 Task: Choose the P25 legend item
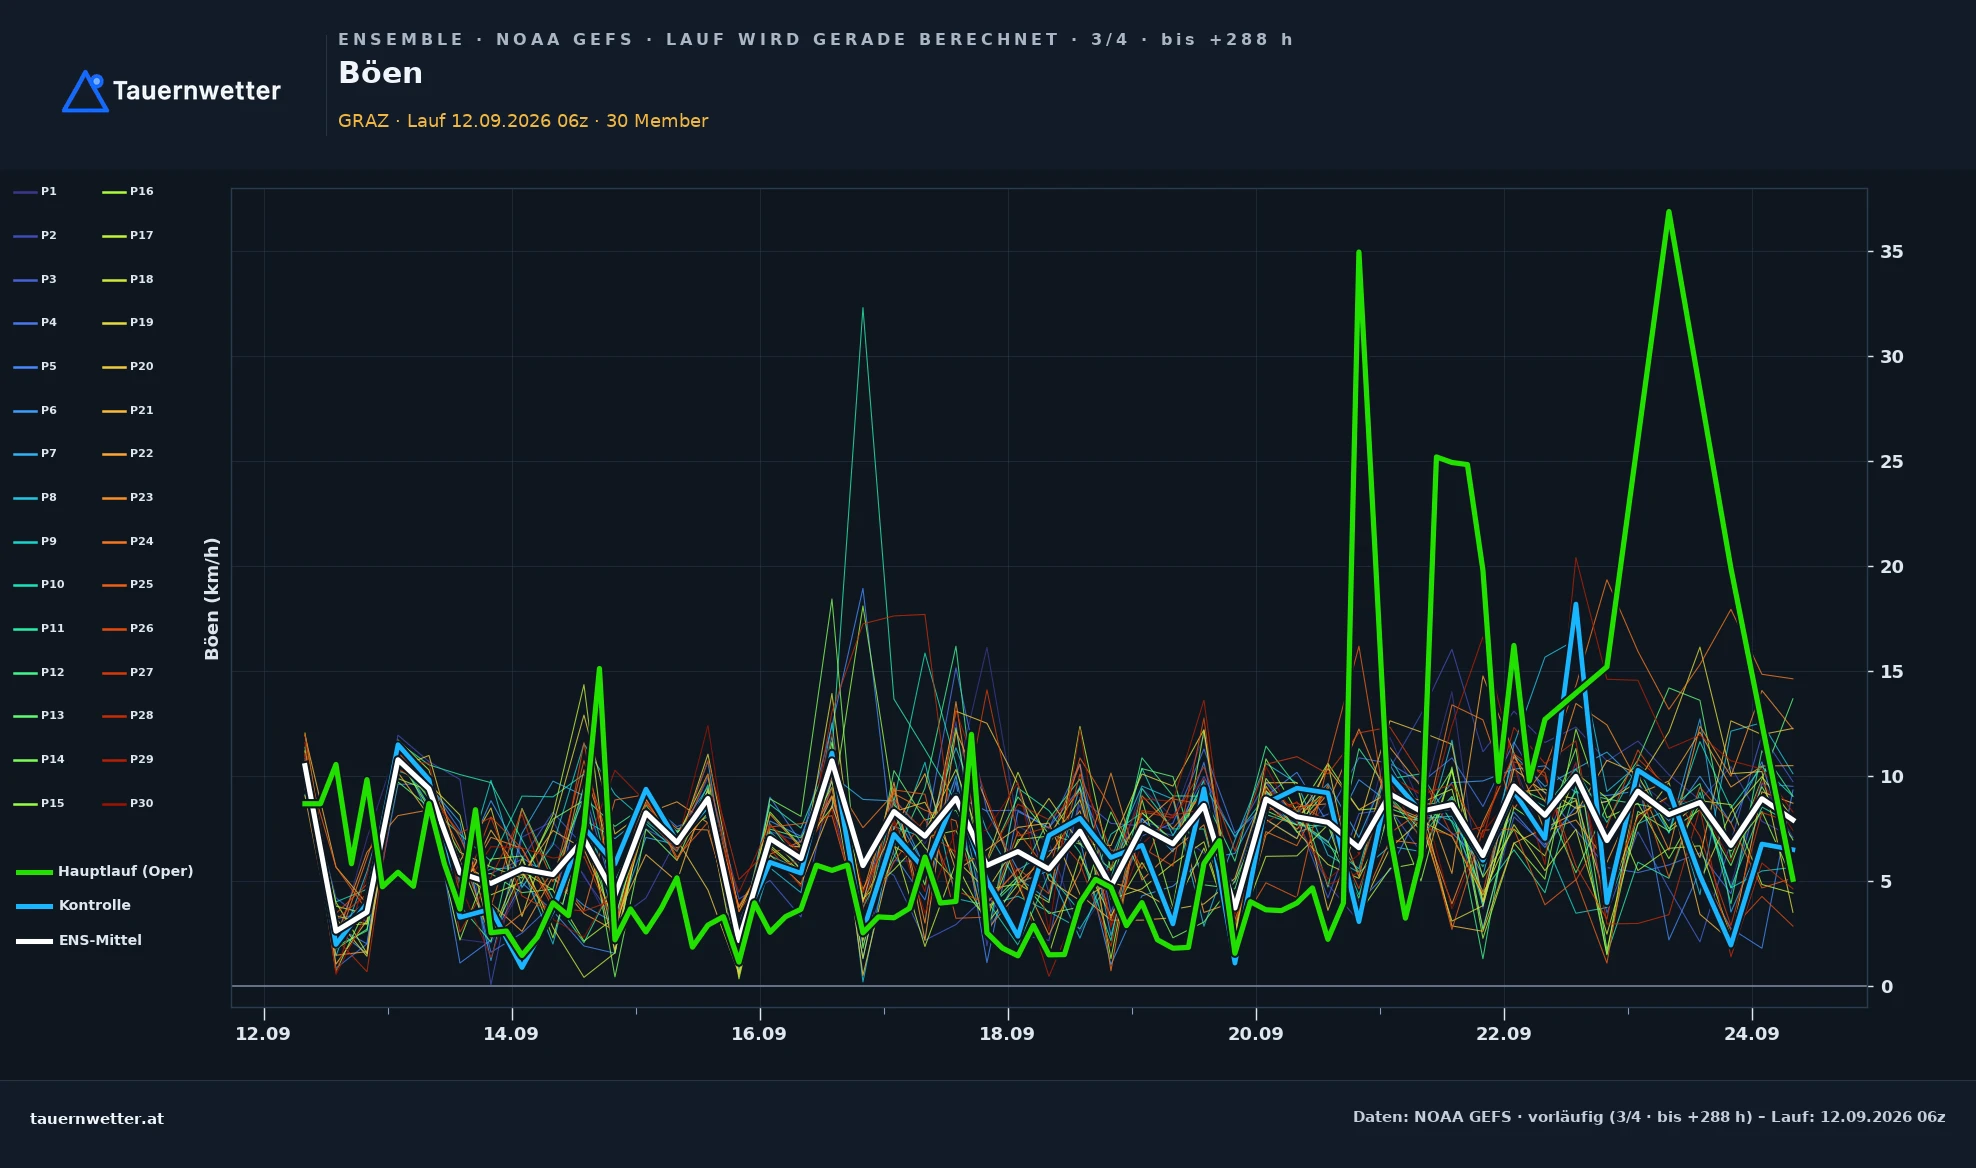128,584
